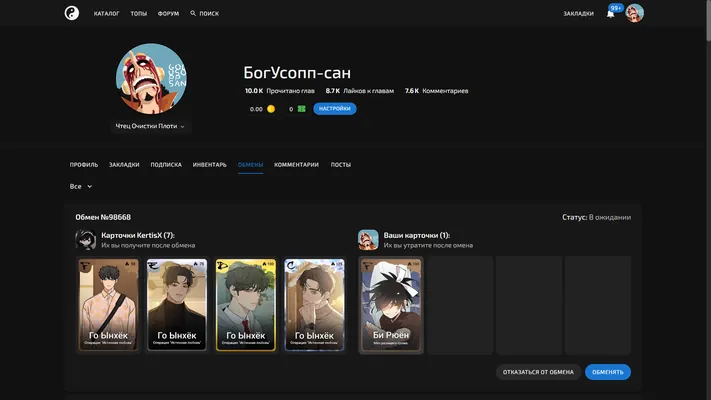
Task: Switch to the Комментарии tab
Action: [x=296, y=165]
